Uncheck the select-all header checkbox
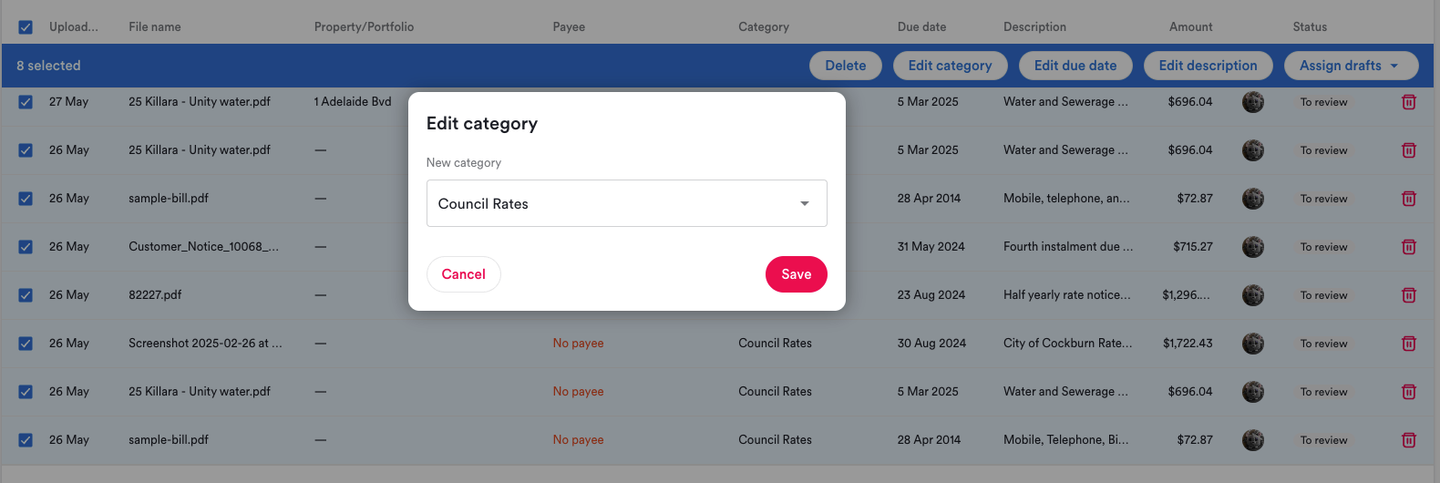The height and width of the screenshot is (483, 1440). (26, 27)
